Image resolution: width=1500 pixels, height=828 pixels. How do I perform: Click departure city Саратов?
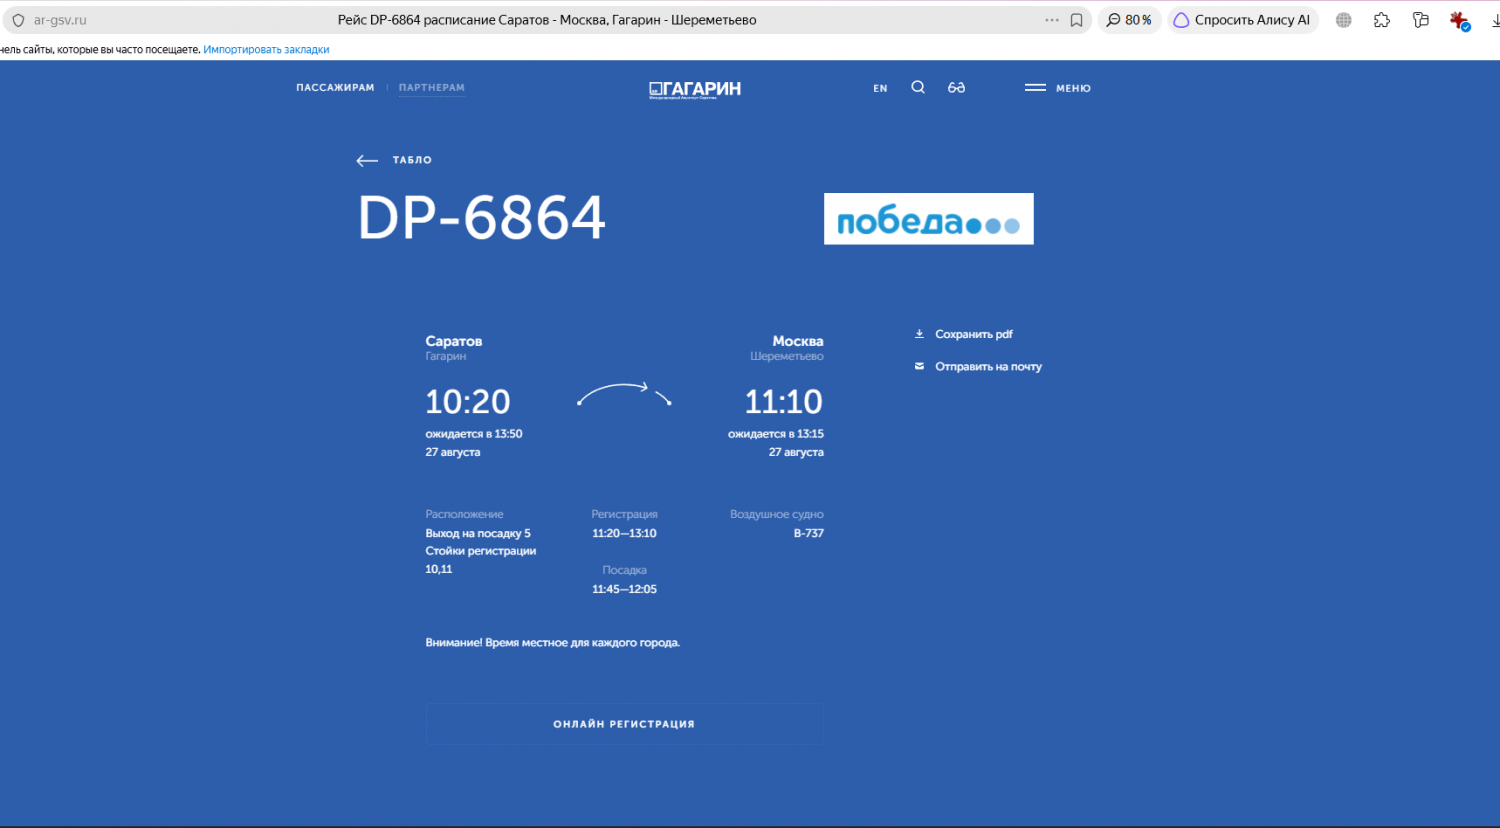click(454, 341)
